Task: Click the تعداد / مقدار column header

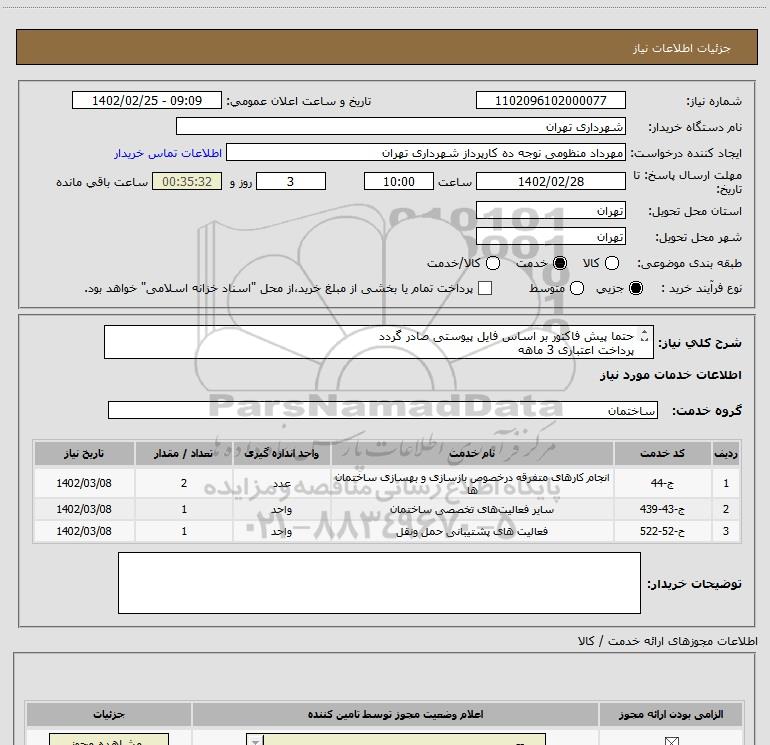Action: point(184,453)
